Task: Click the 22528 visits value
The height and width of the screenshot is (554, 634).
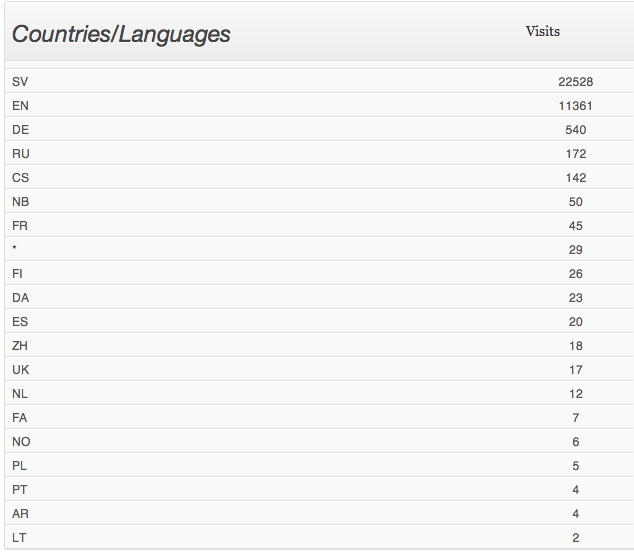Action: tap(575, 81)
